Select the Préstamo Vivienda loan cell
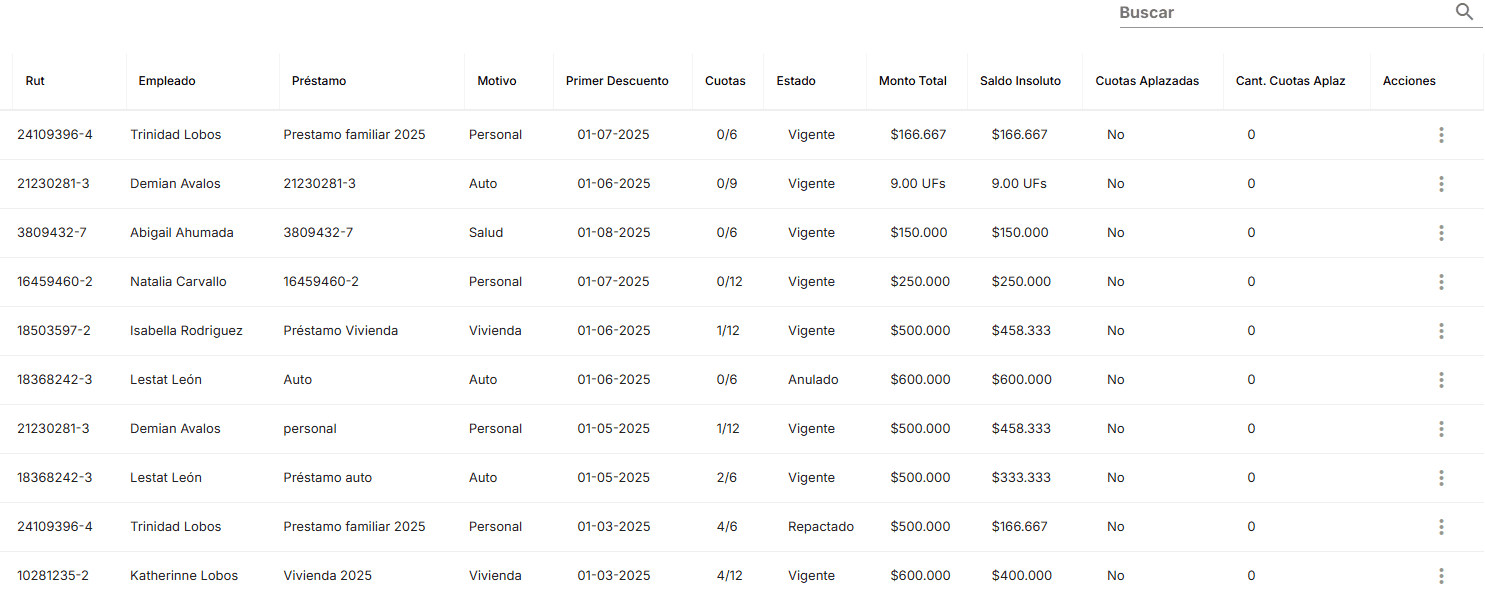Screen dimensions: 1485x598 point(341,331)
